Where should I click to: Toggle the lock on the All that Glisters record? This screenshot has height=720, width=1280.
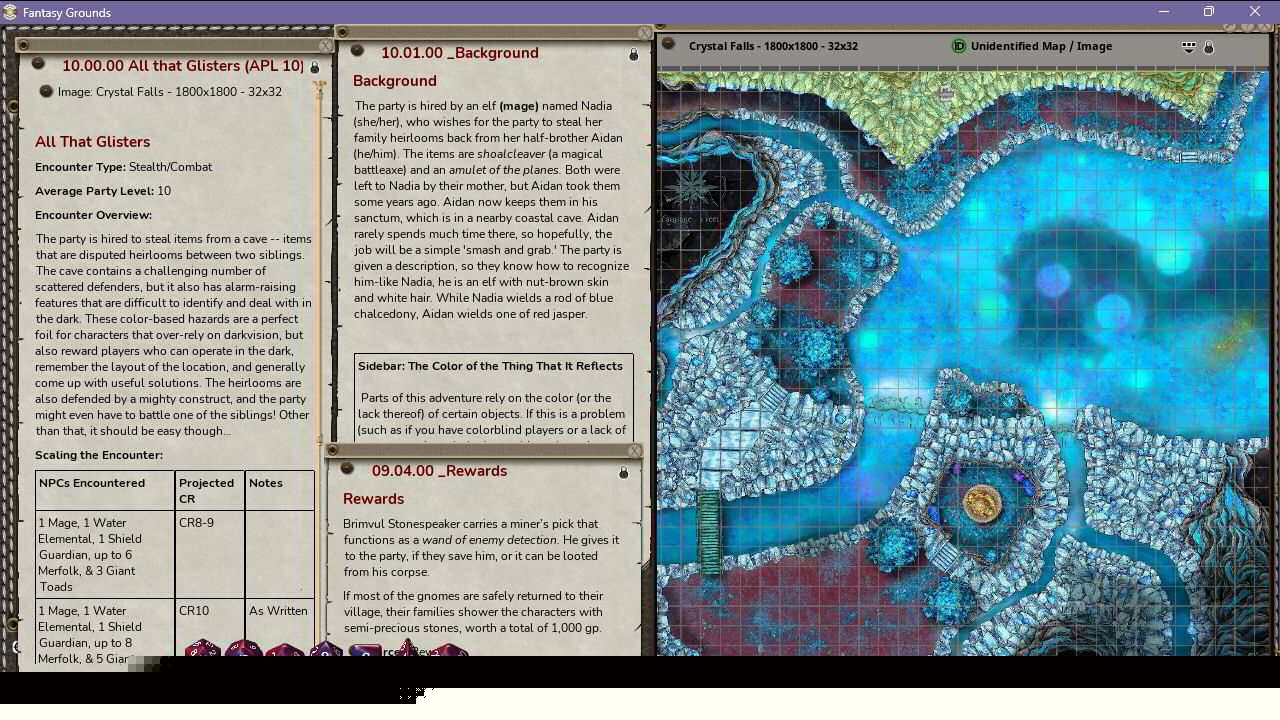coord(314,68)
